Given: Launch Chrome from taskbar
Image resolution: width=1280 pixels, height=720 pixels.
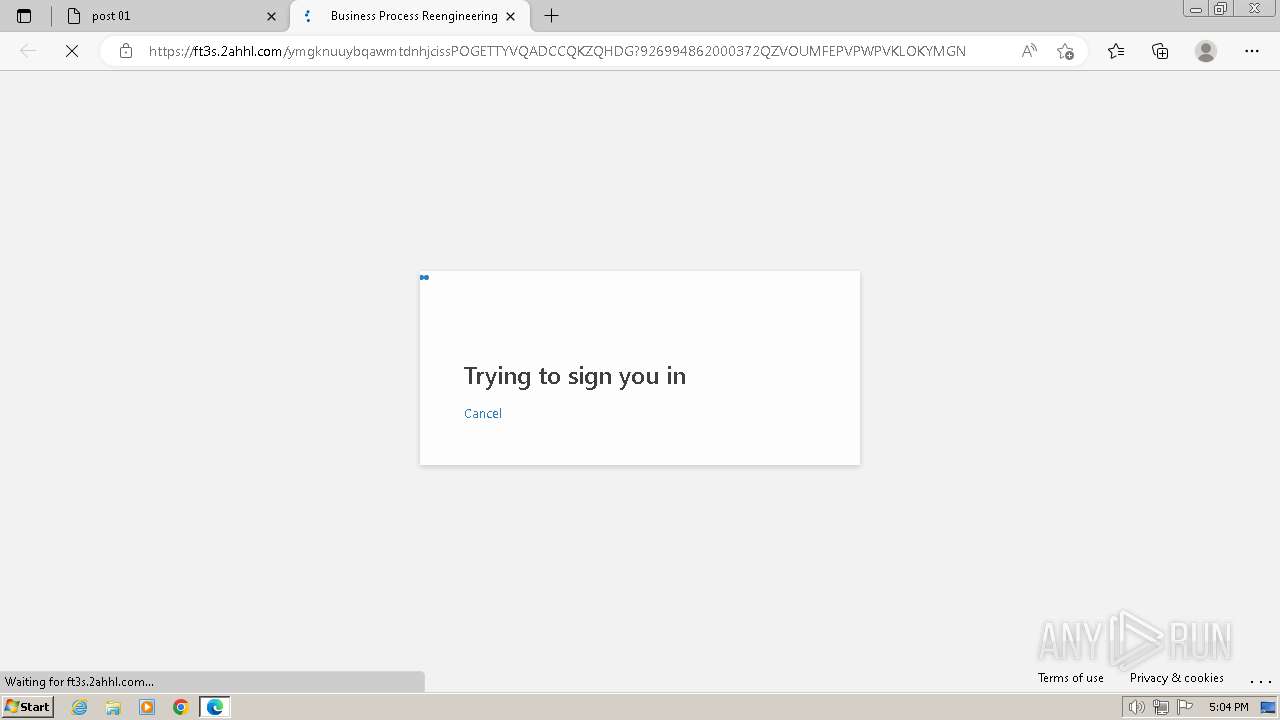Looking at the screenshot, I should coord(181,707).
